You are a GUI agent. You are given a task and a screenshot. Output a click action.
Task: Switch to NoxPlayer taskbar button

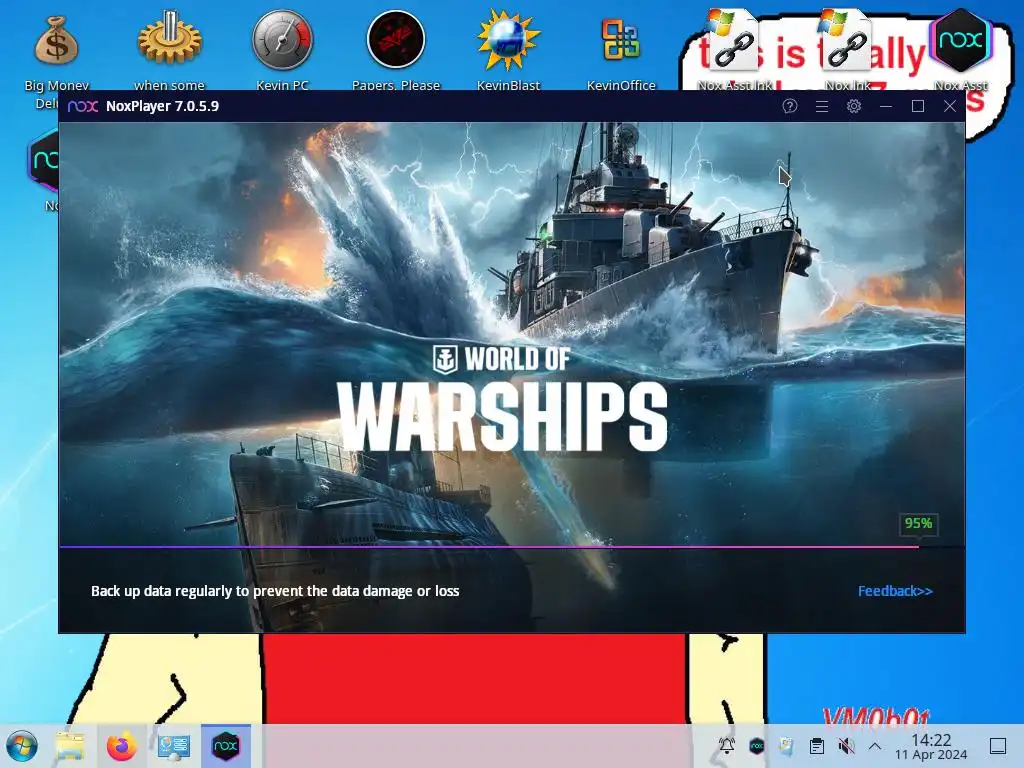point(225,746)
